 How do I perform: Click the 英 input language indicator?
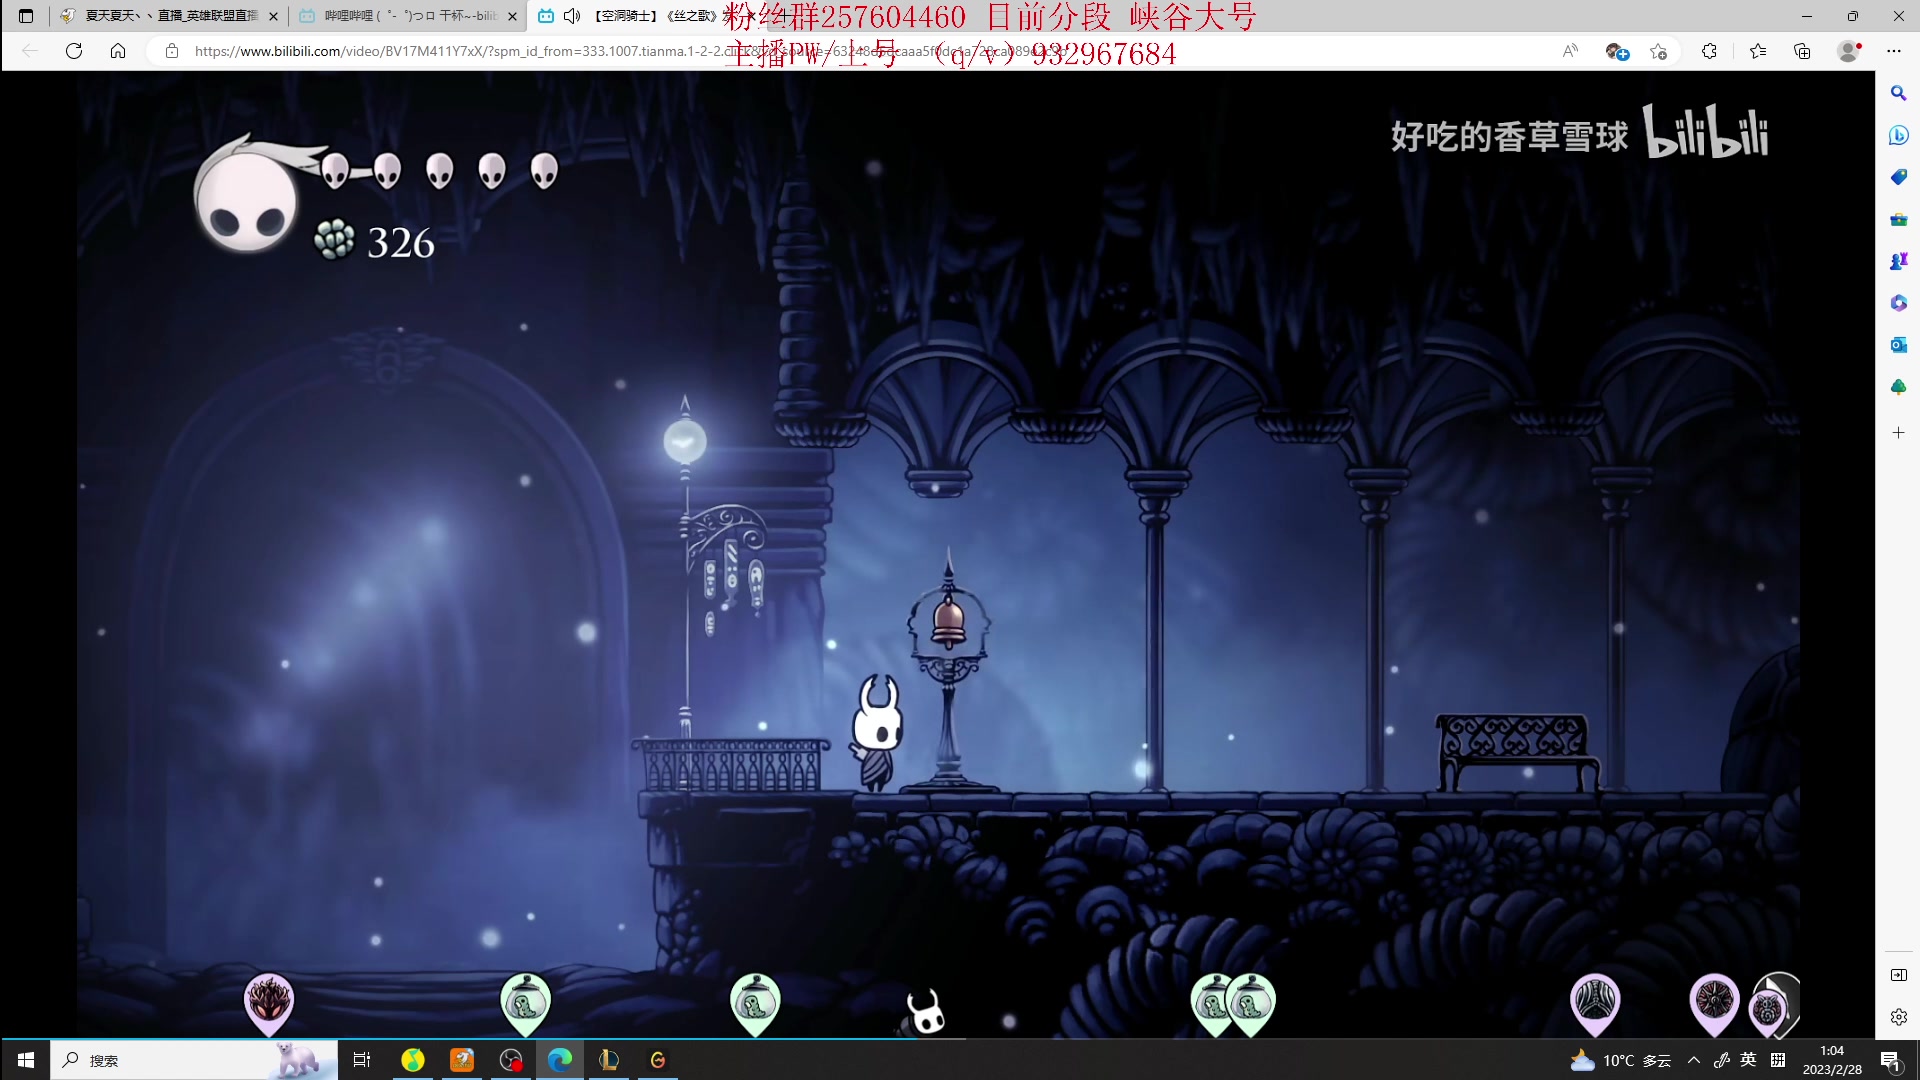click(1748, 1060)
